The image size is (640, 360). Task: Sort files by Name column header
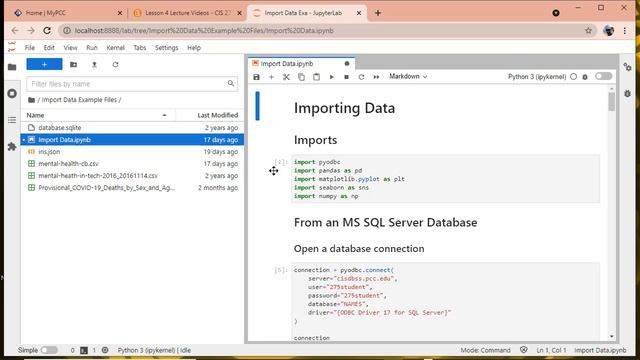coord(98,115)
